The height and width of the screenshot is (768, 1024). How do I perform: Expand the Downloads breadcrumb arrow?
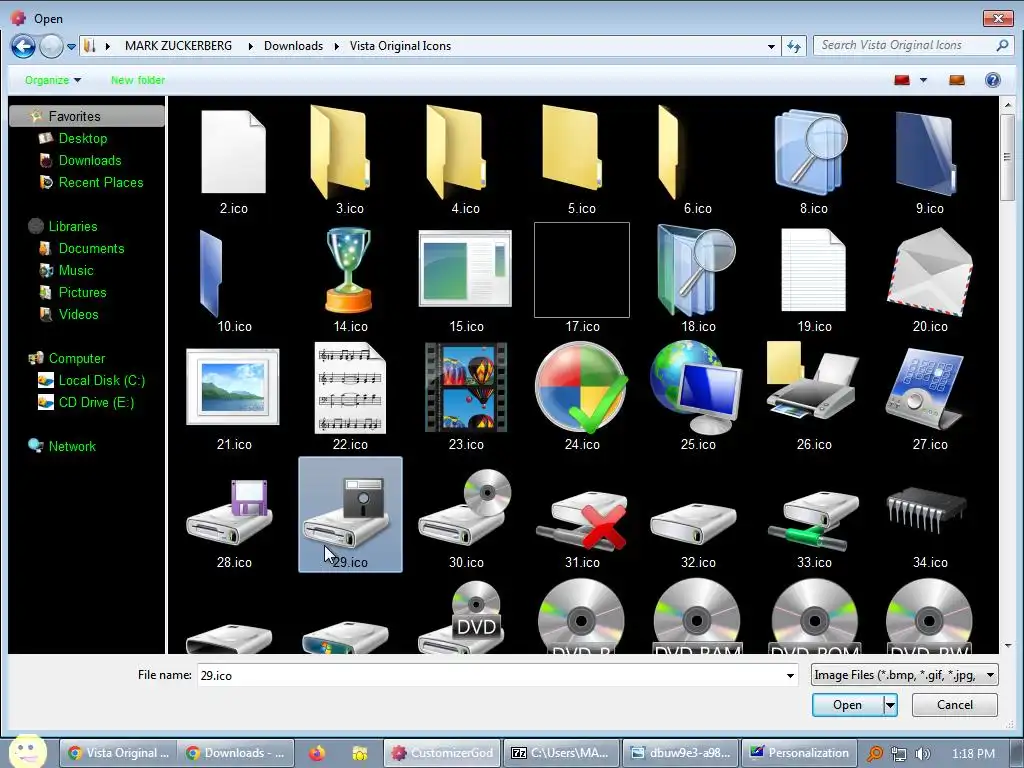click(x=337, y=46)
